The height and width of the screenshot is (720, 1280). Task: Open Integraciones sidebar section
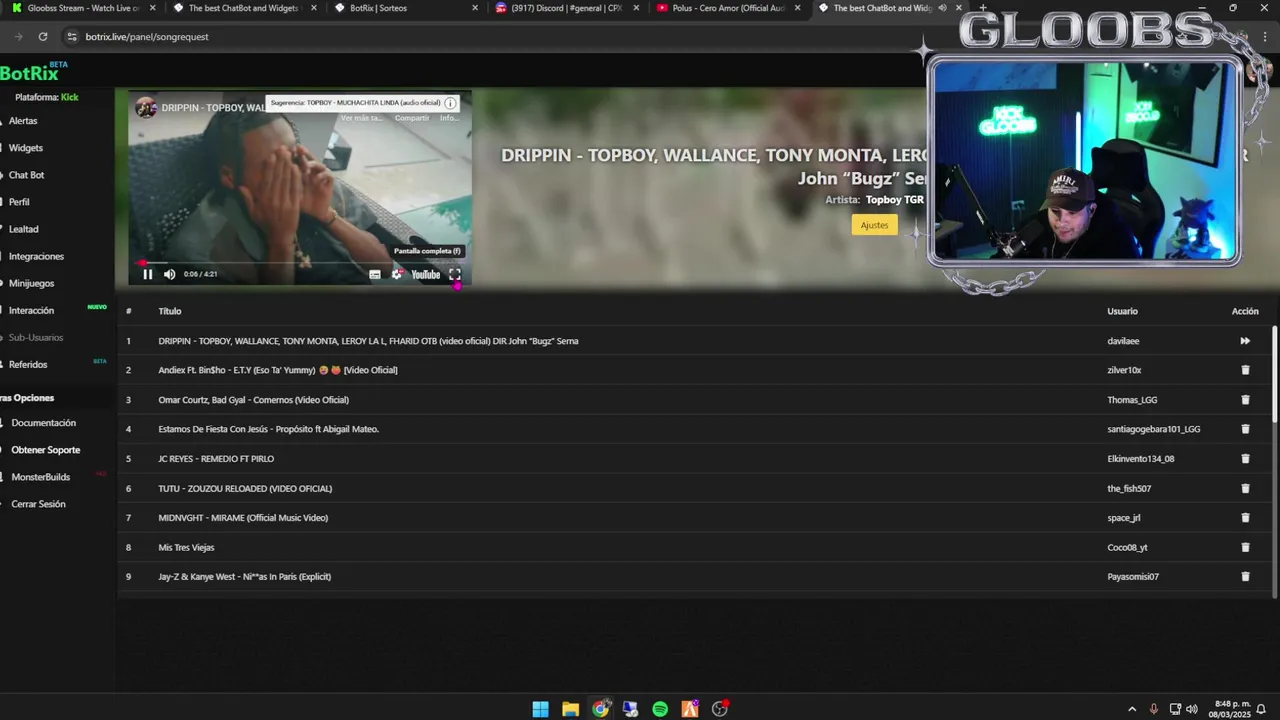[x=36, y=256]
